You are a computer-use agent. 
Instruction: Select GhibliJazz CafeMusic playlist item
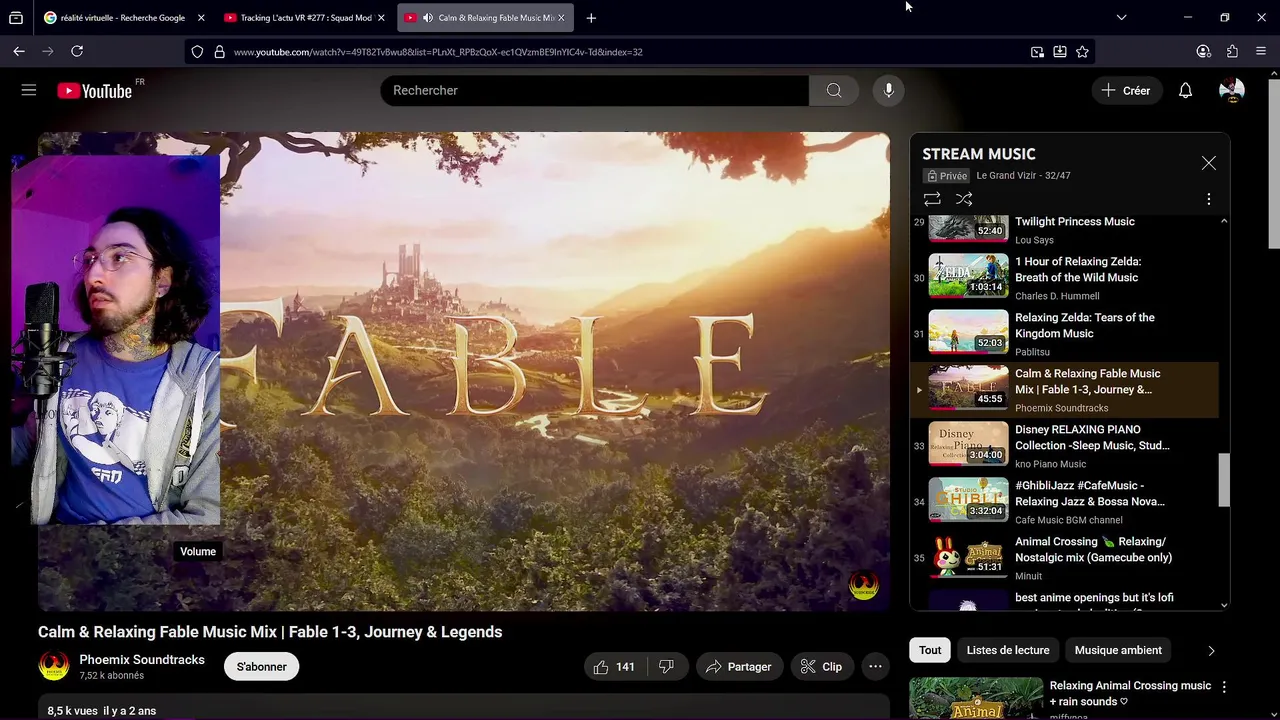(x=1064, y=502)
